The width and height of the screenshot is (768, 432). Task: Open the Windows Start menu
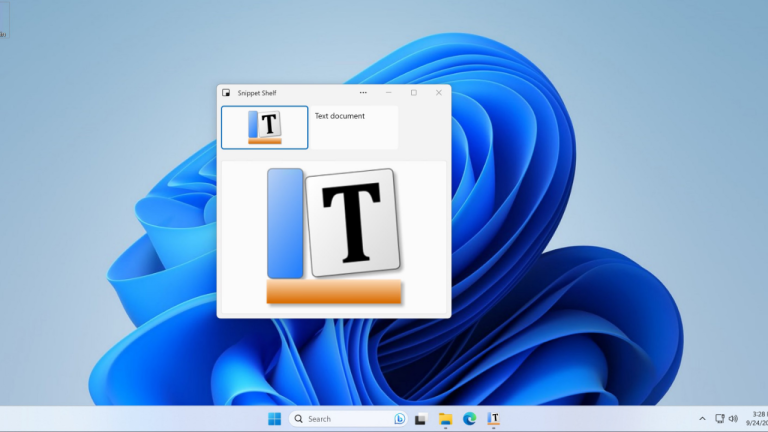coord(275,419)
